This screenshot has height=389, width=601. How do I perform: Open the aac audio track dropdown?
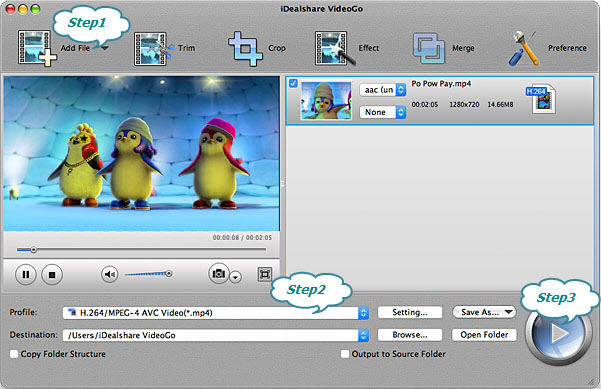click(x=383, y=90)
